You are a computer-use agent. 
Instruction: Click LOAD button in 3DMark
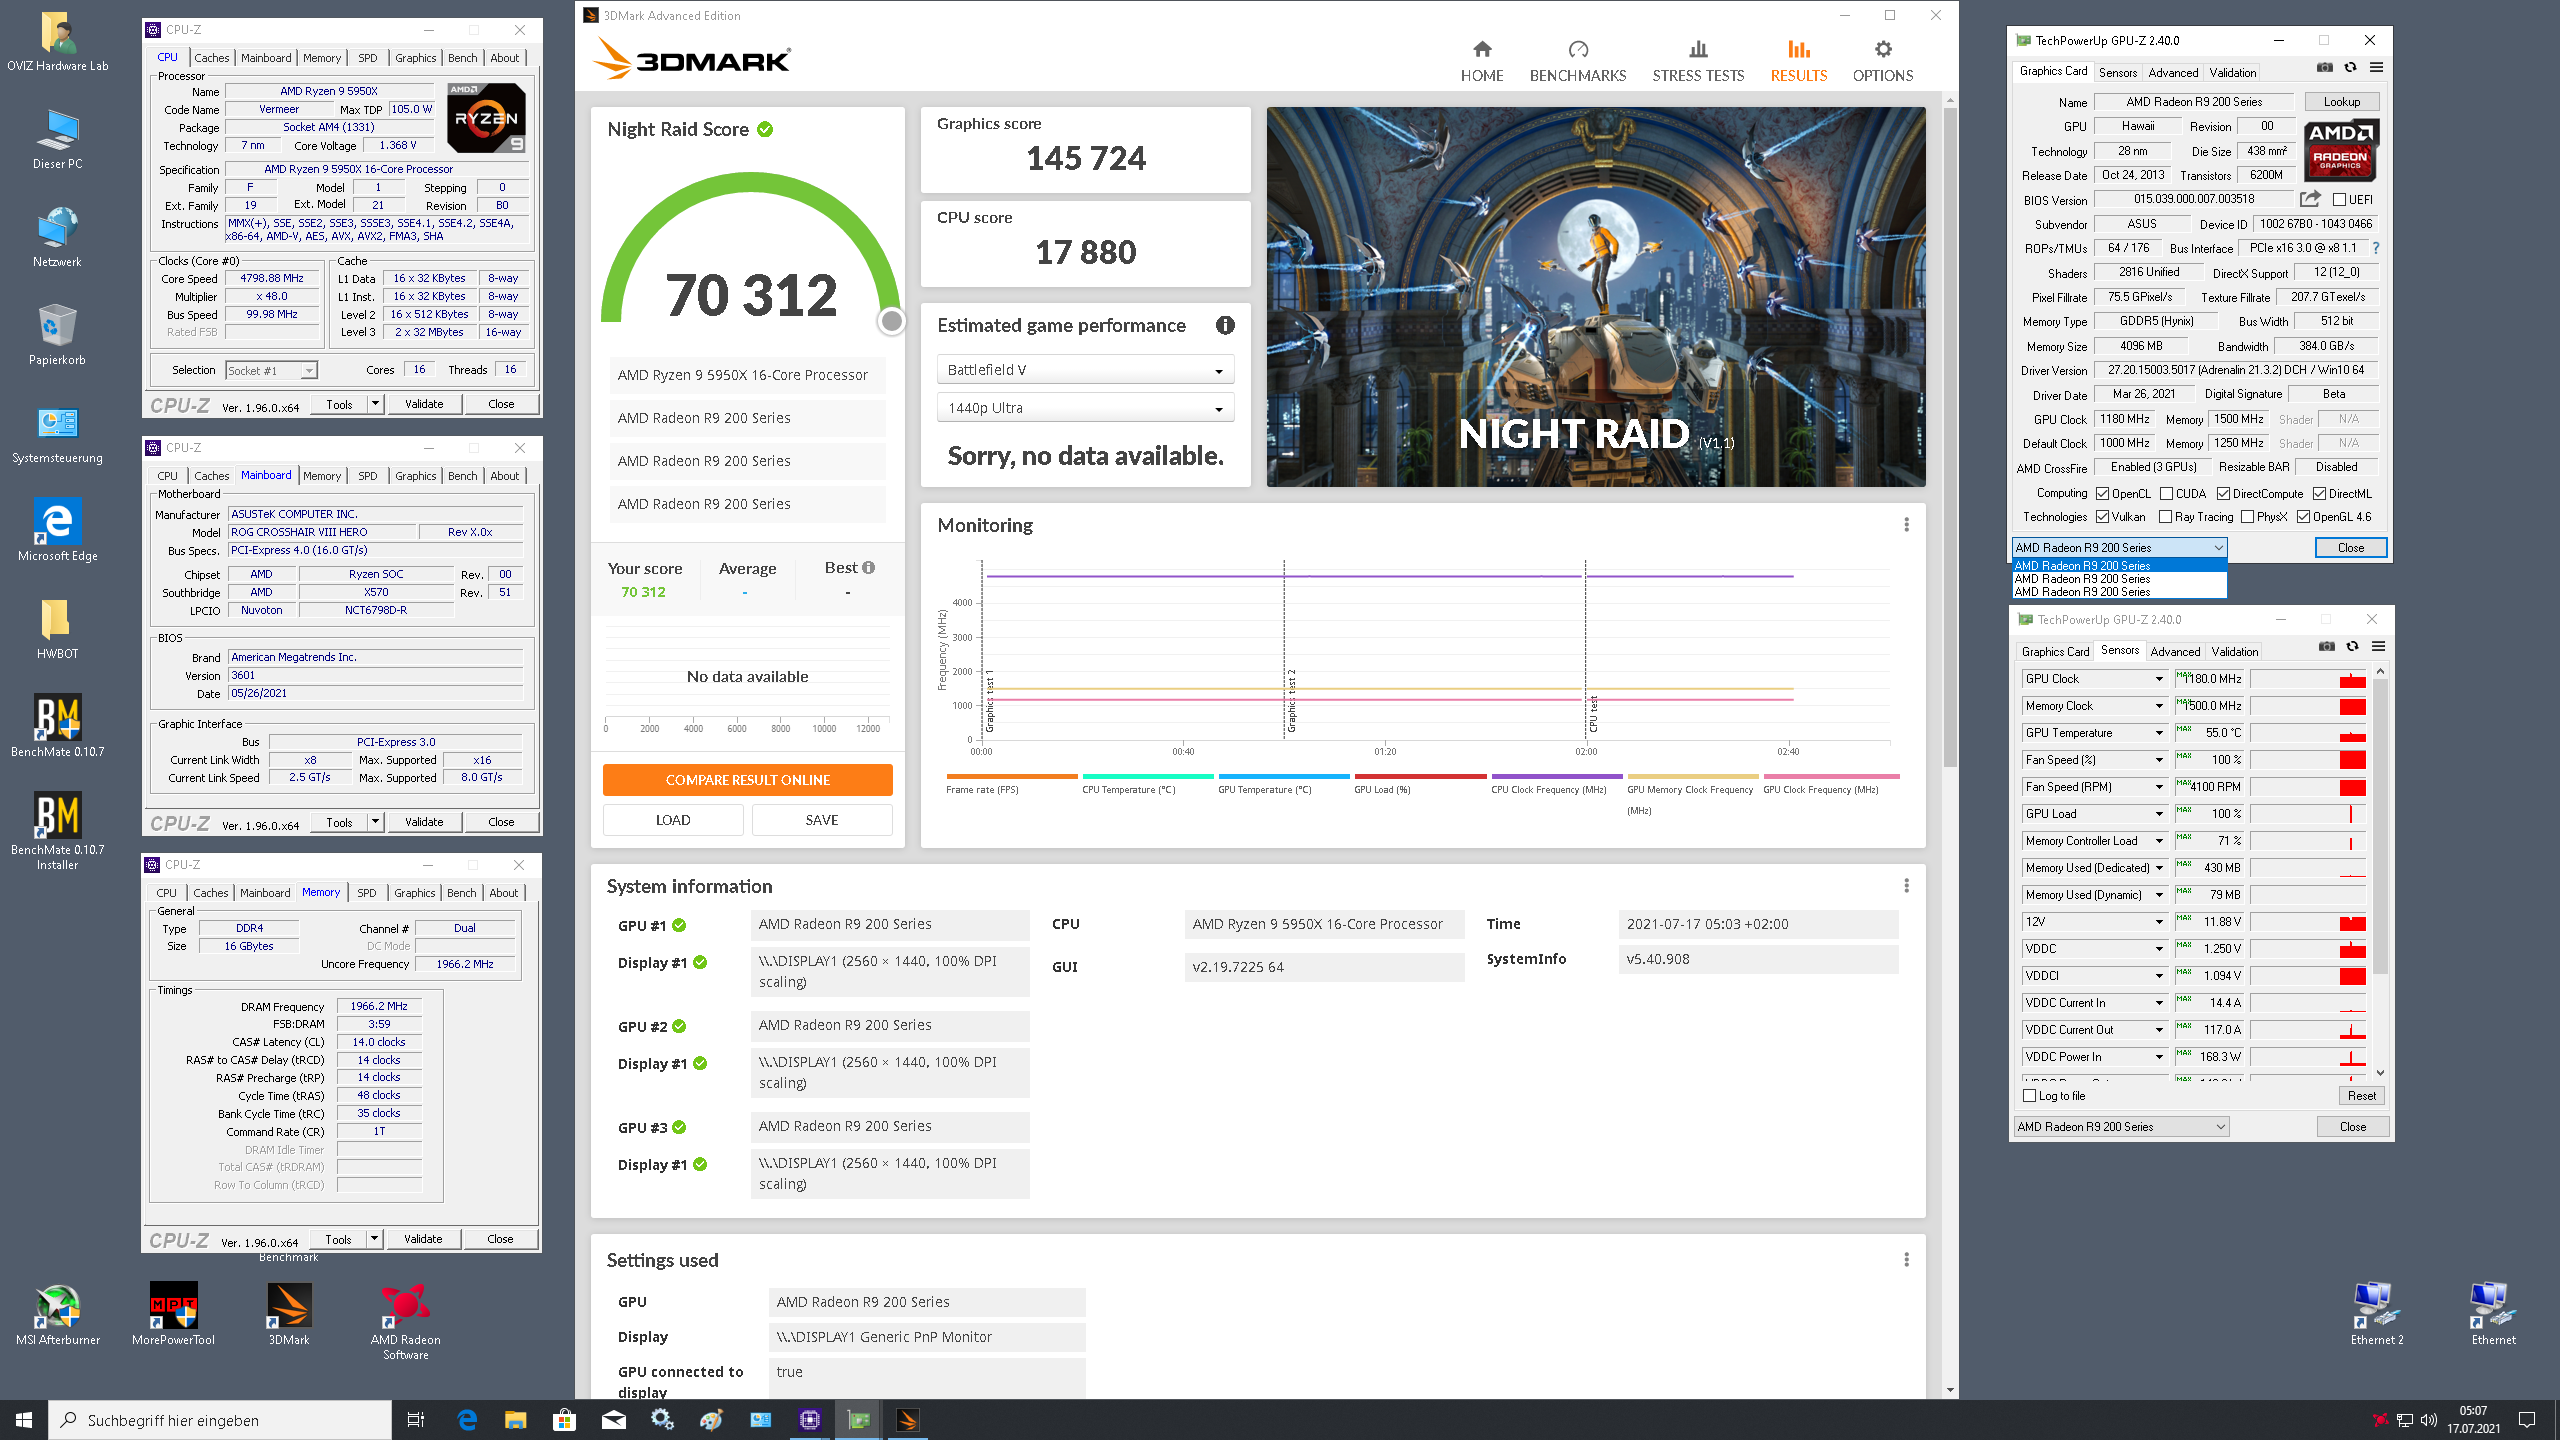(673, 820)
